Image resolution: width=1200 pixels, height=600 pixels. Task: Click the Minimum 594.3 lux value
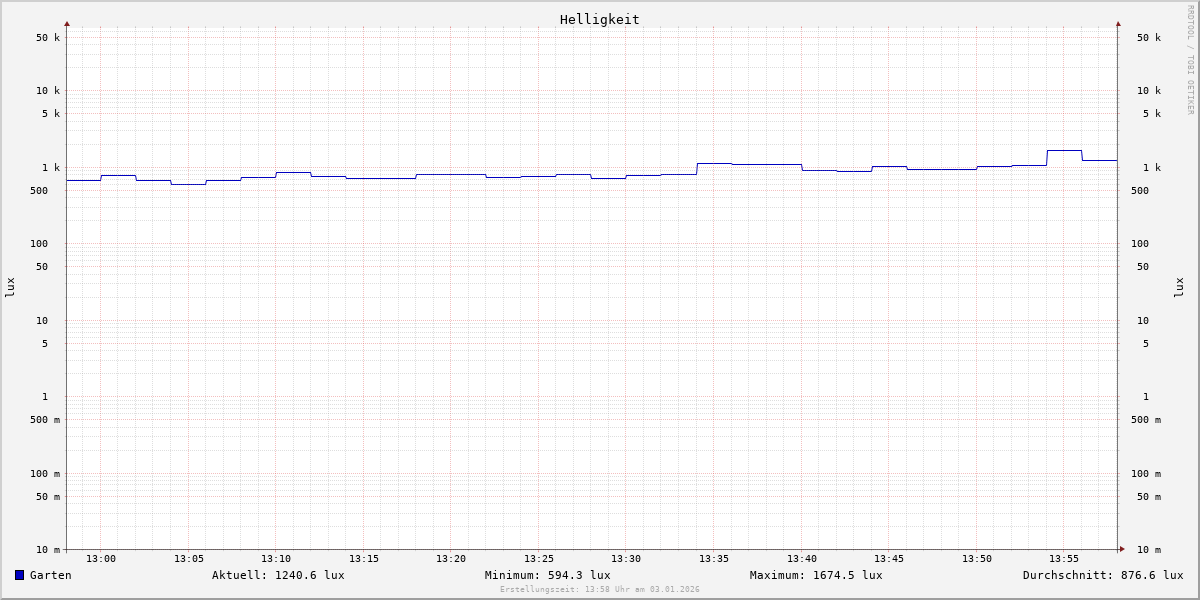point(547,575)
